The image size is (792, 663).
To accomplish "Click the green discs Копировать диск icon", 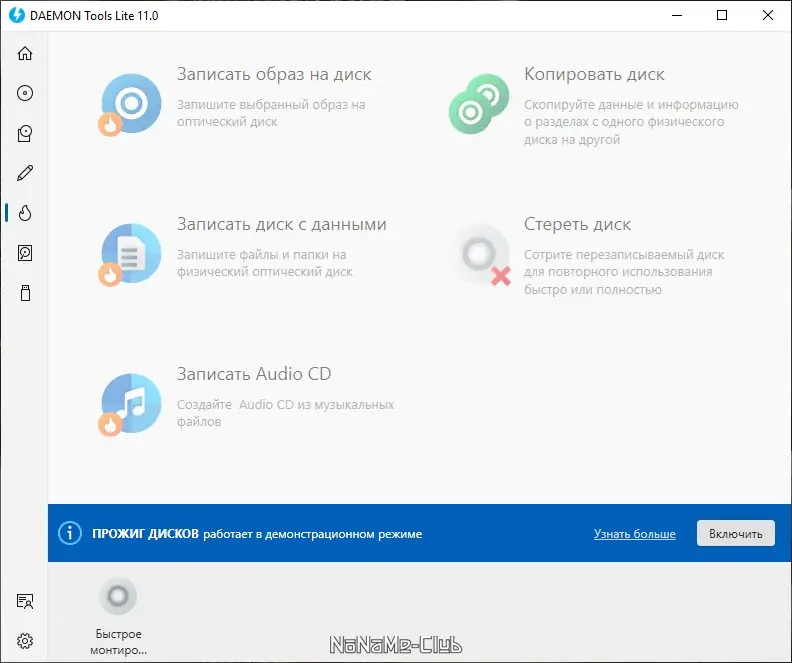I will 479,104.
